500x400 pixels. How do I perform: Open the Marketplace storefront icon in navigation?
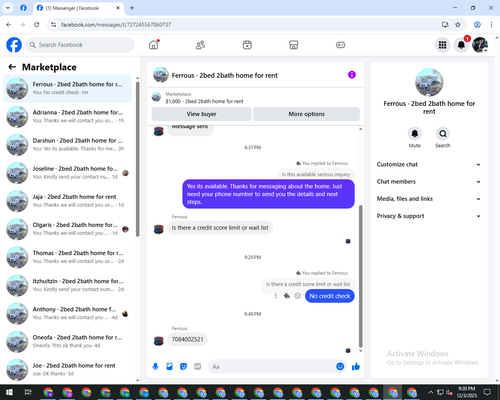point(294,45)
